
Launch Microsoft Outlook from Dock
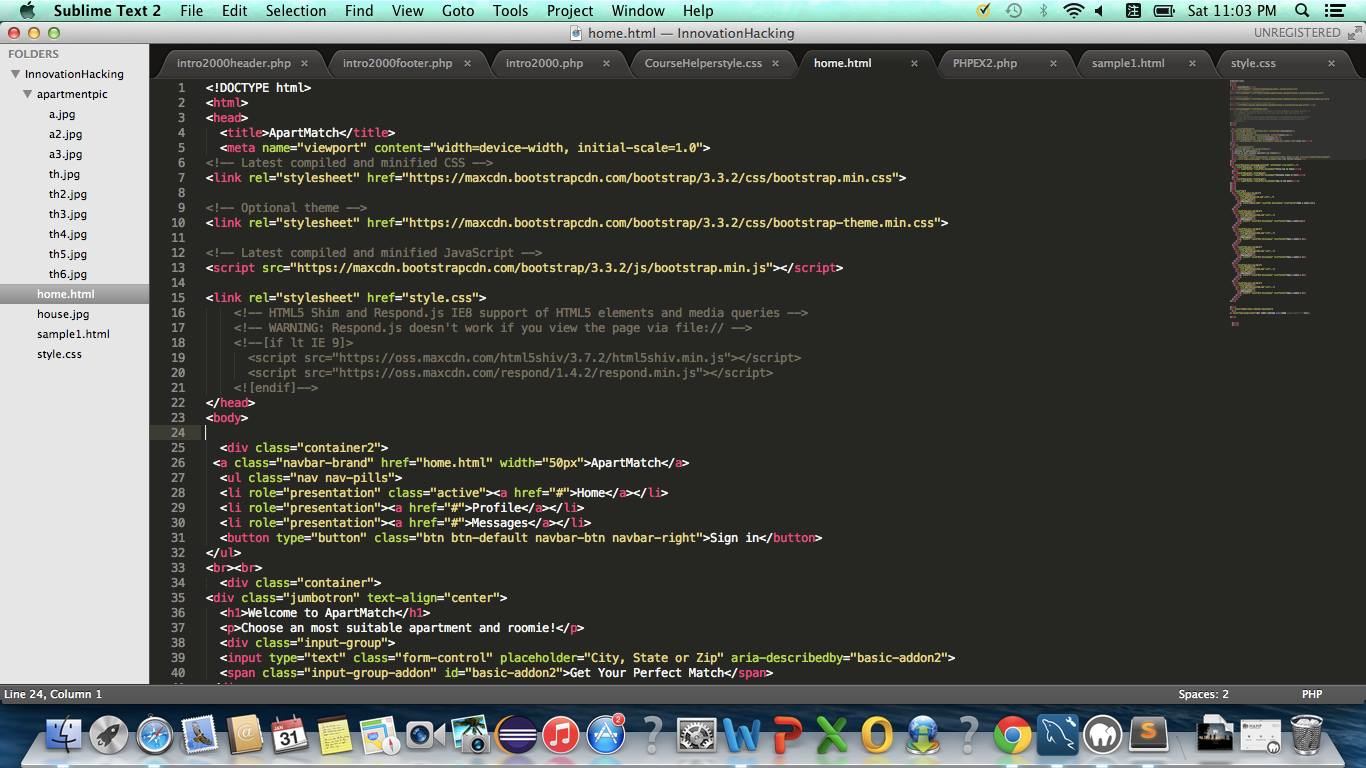click(x=877, y=736)
